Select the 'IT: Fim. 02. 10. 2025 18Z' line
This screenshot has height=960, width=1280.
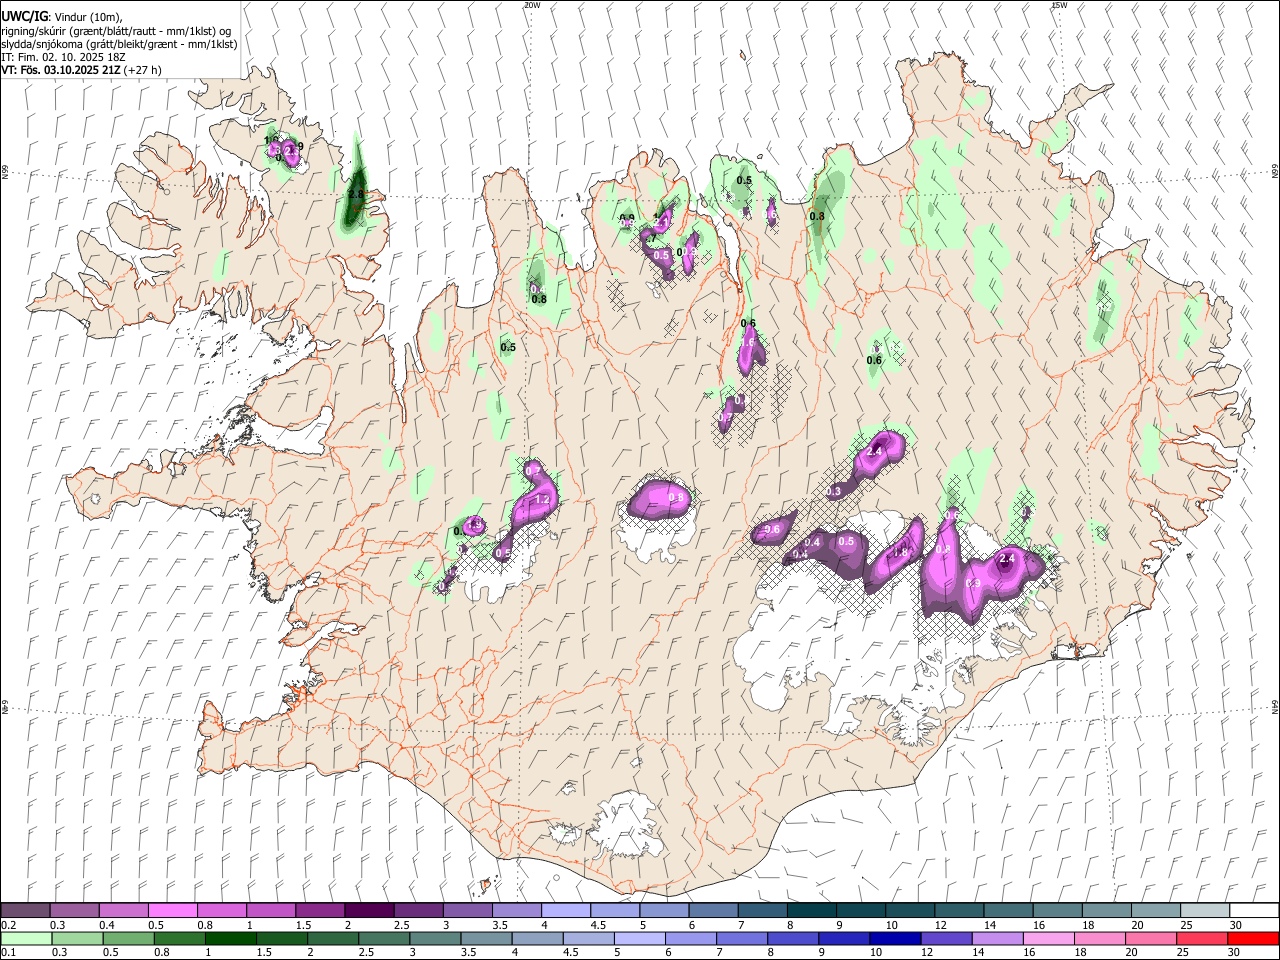click(x=63, y=57)
